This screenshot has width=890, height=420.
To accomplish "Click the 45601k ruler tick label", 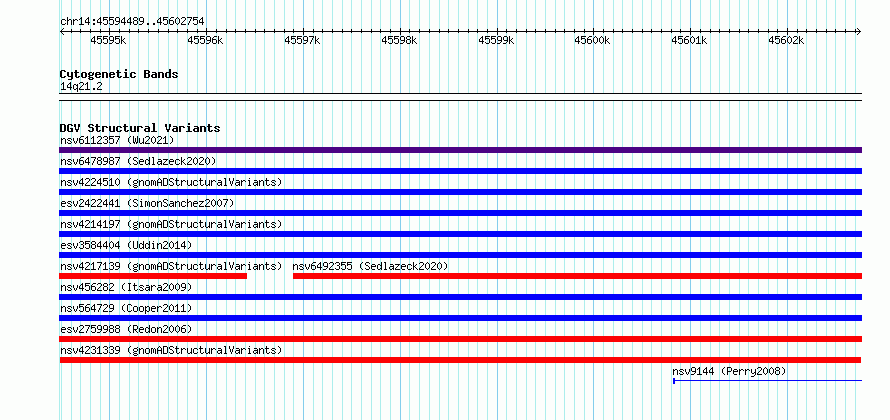I will (x=689, y=40).
